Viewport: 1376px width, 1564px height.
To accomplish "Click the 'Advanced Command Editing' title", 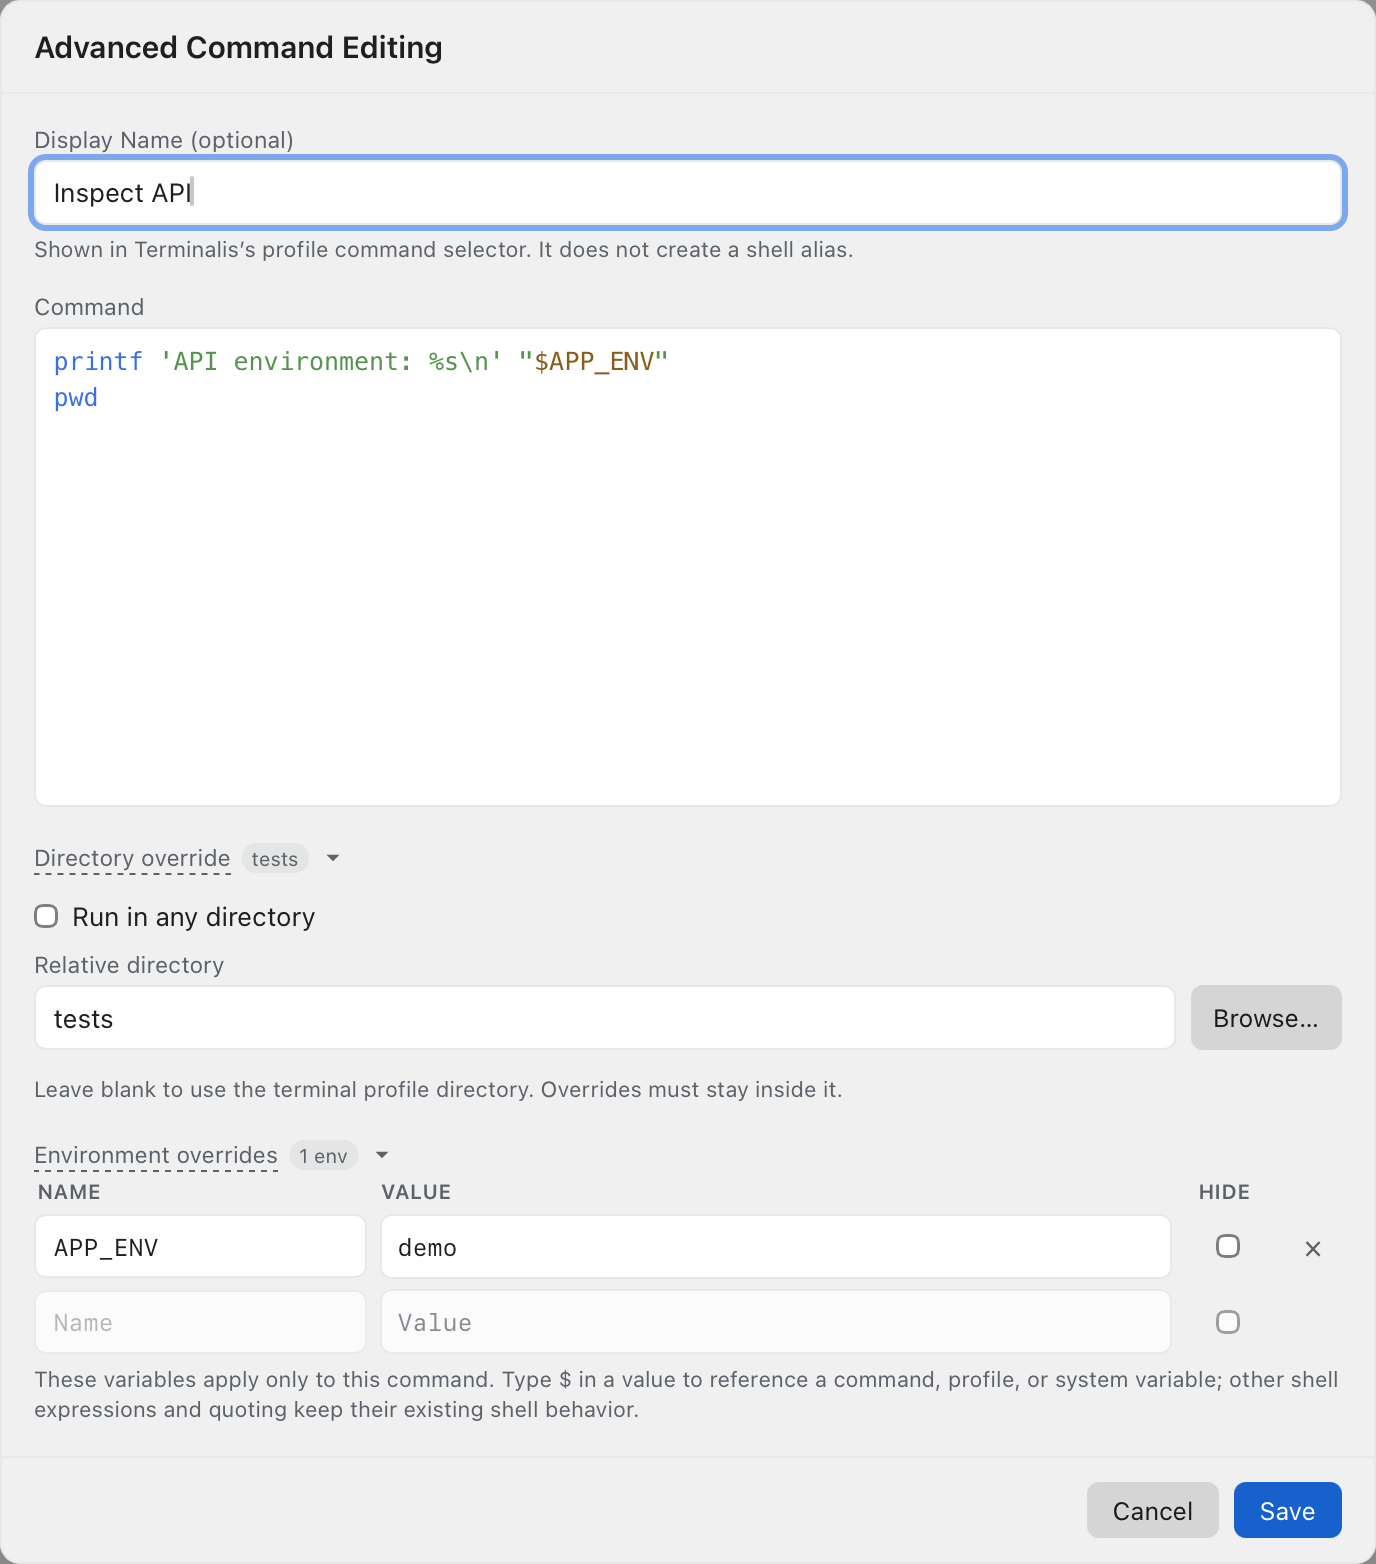I will [x=239, y=47].
